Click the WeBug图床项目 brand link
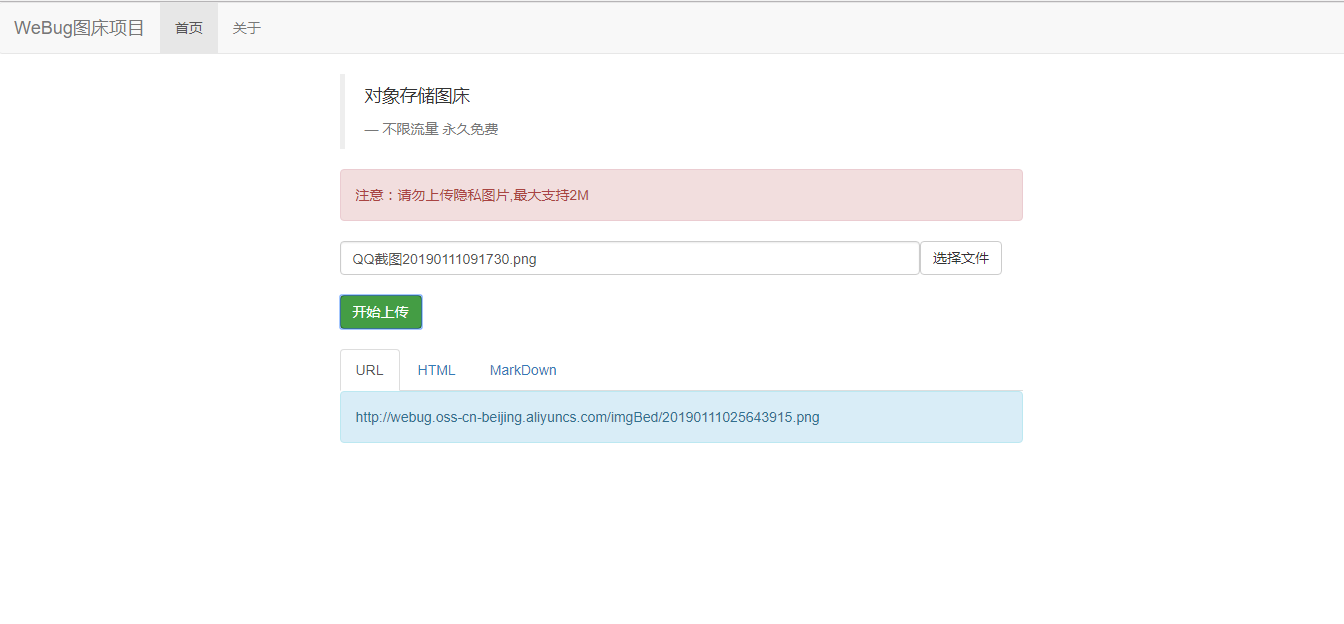1344x624 pixels. pyautogui.click(x=79, y=28)
